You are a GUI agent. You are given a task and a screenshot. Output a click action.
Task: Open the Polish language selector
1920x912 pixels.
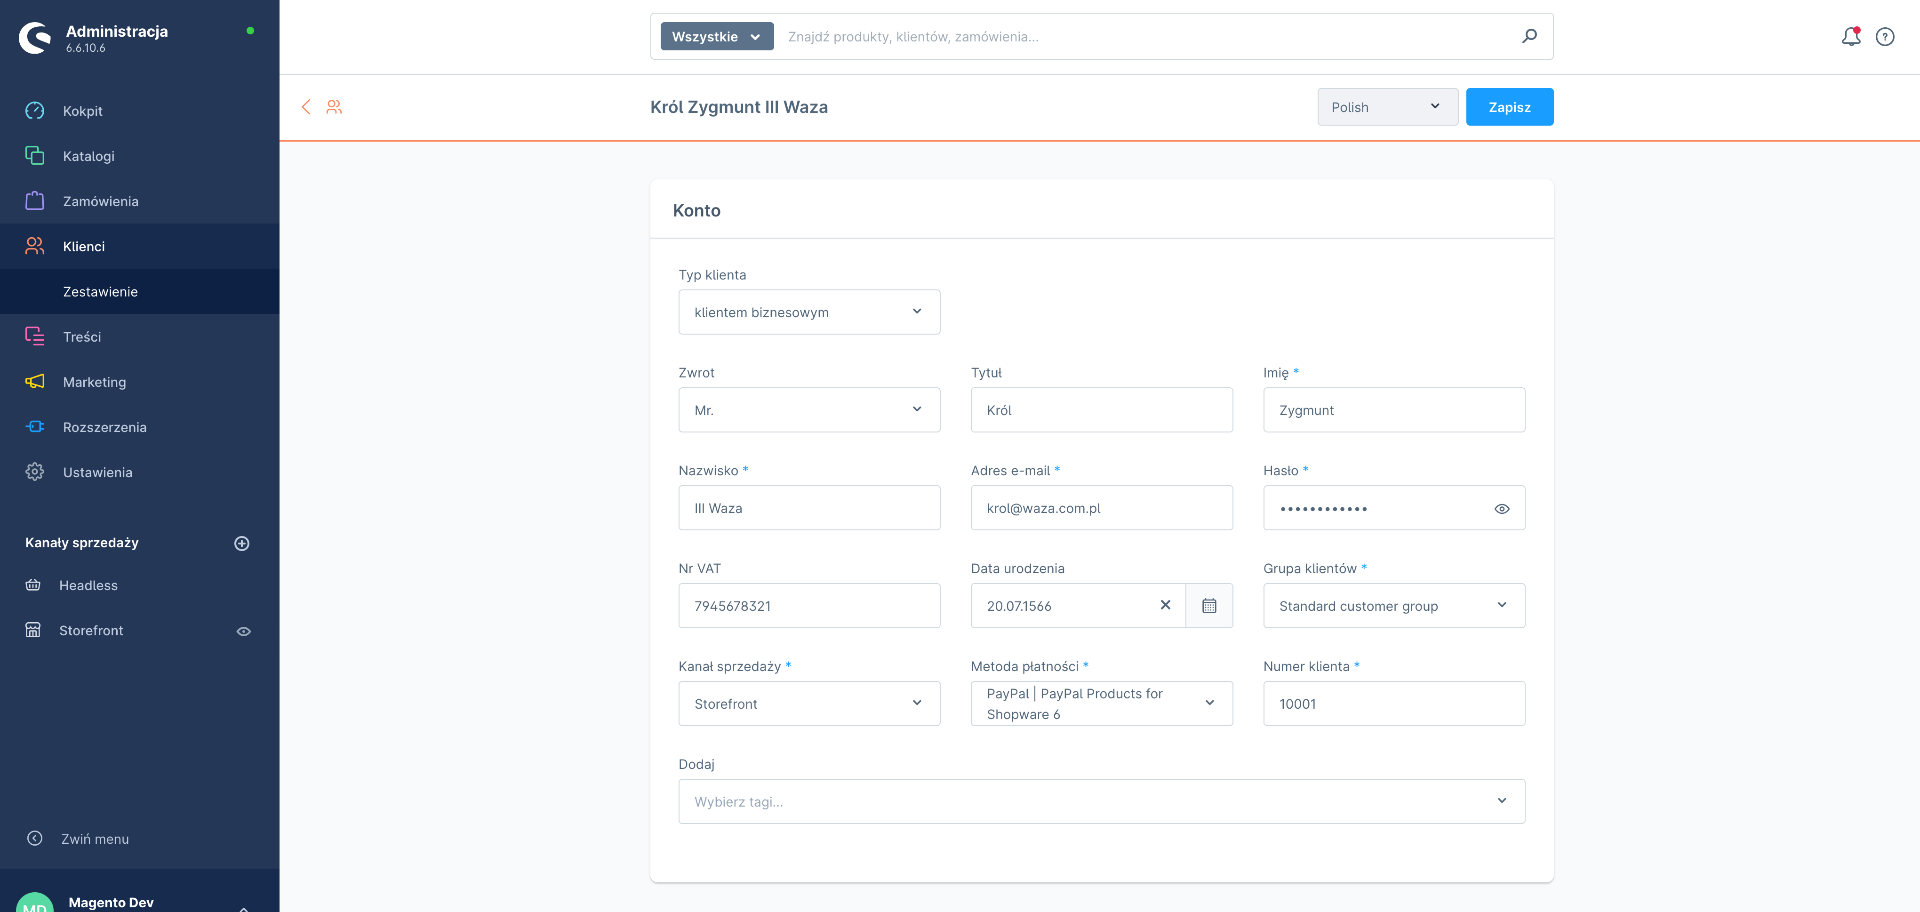tap(1387, 107)
